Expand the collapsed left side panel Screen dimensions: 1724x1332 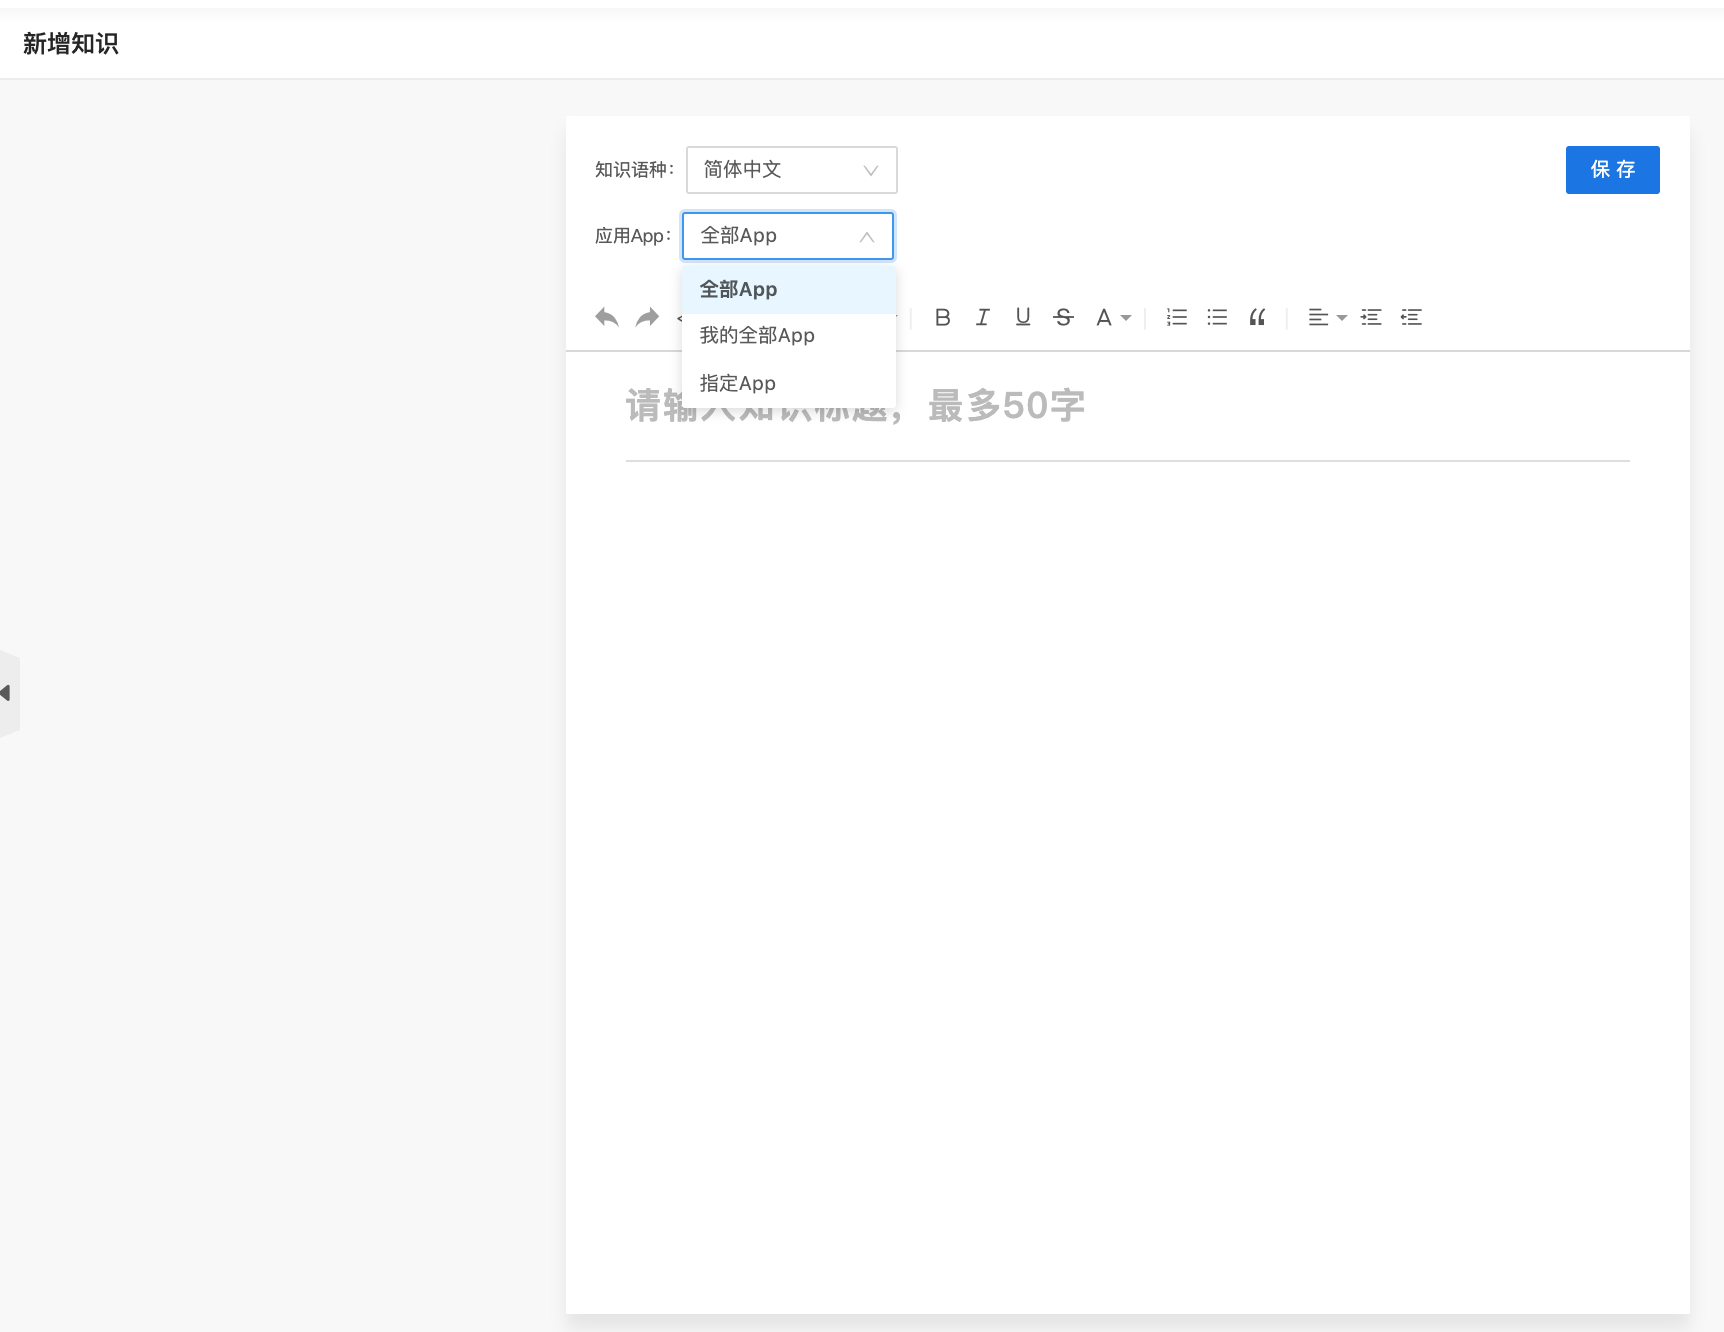[x=9, y=693]
